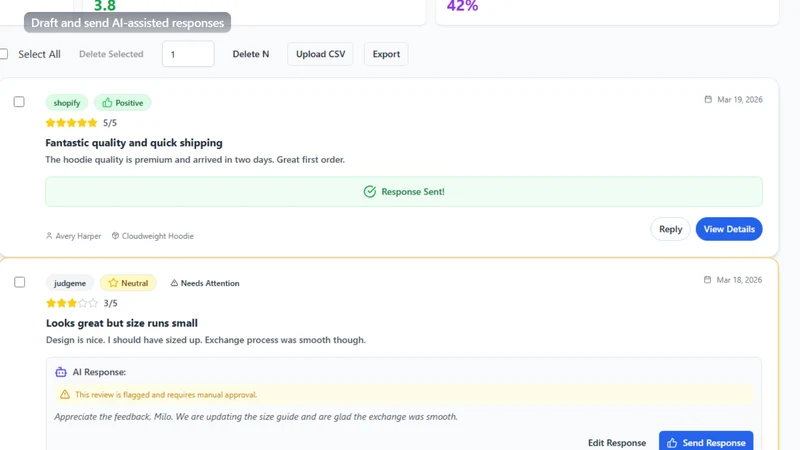Click the judgeme source tag
800x450 pixels.
(70, 283)
